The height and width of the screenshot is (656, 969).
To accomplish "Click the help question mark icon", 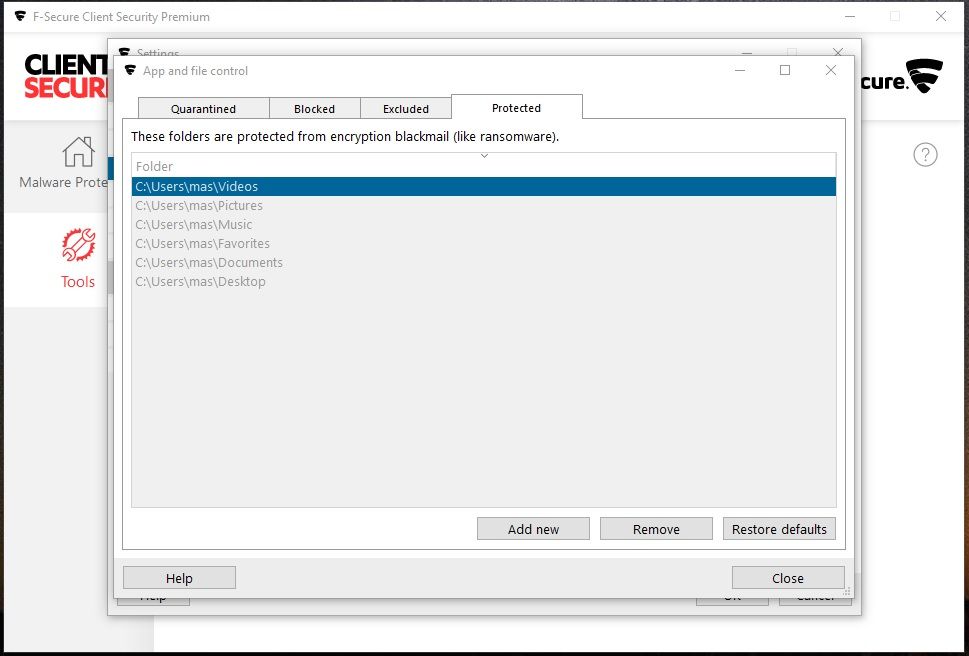I will pos(925,154).
